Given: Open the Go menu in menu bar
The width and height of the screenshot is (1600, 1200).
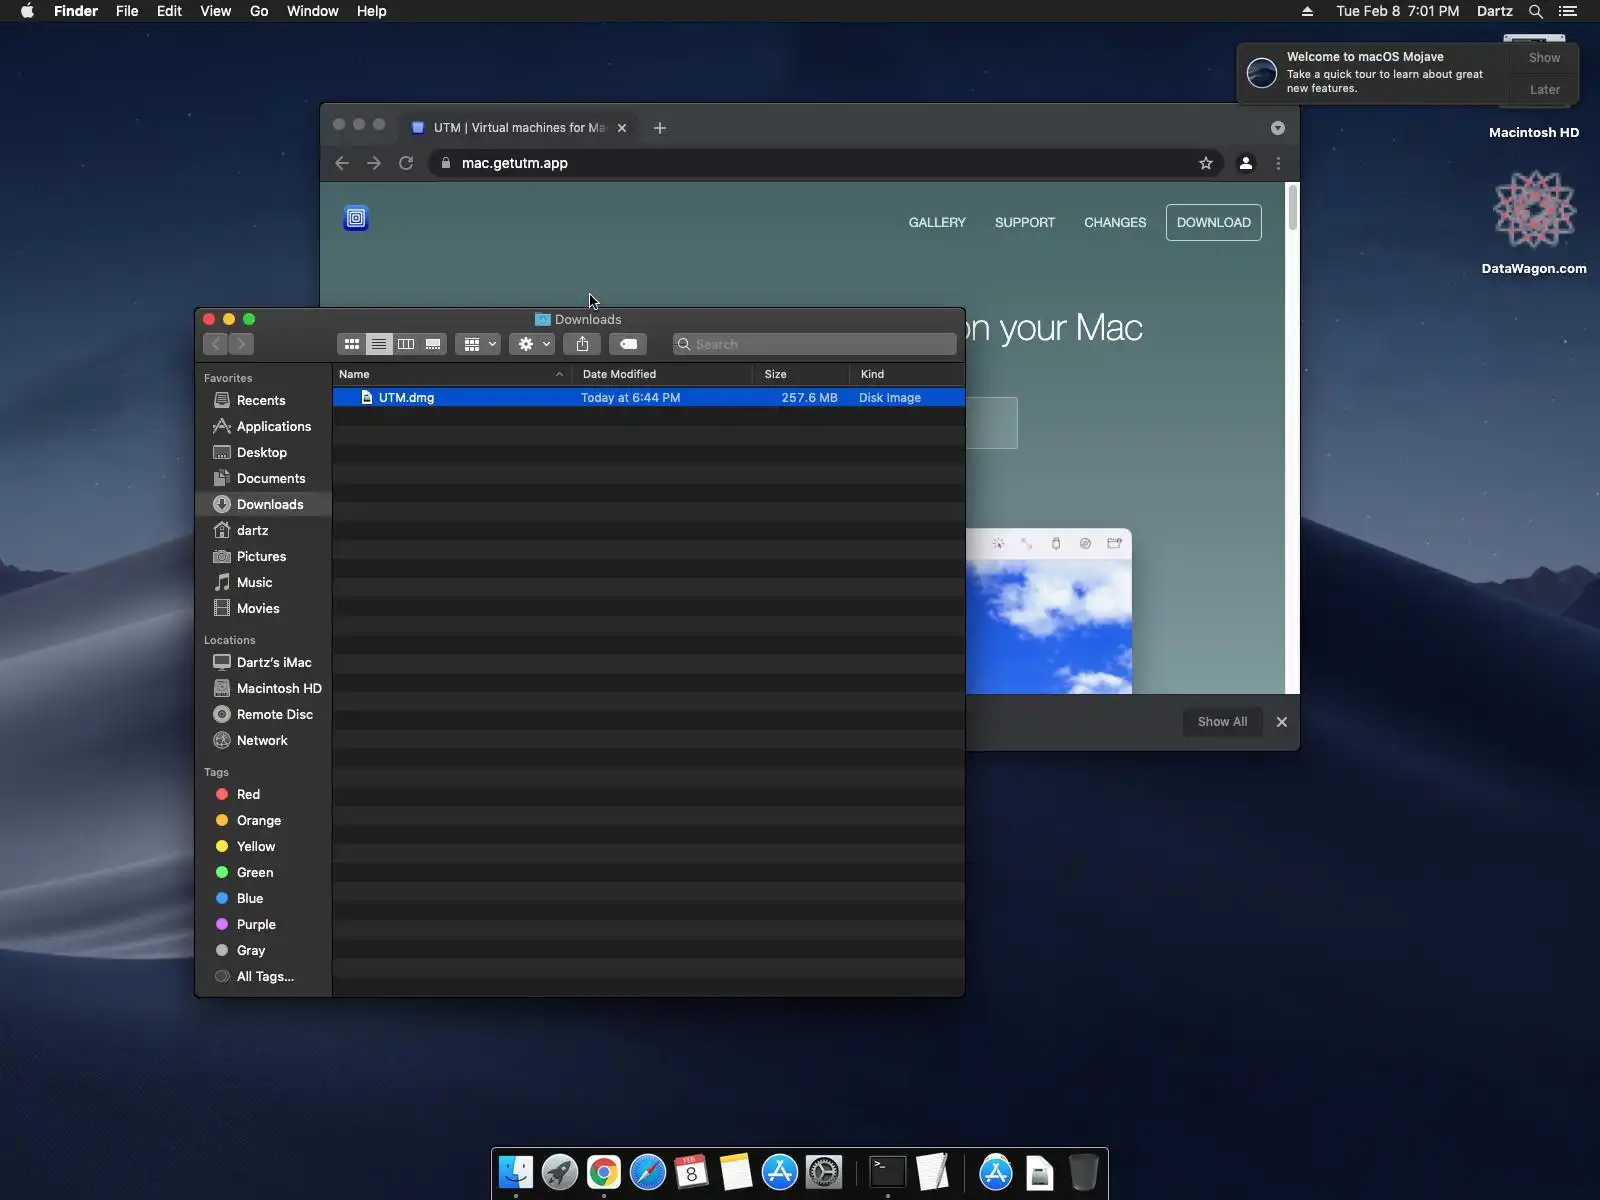Looking at the screenshot, I should pyautogui.click(x=259, y=11).
